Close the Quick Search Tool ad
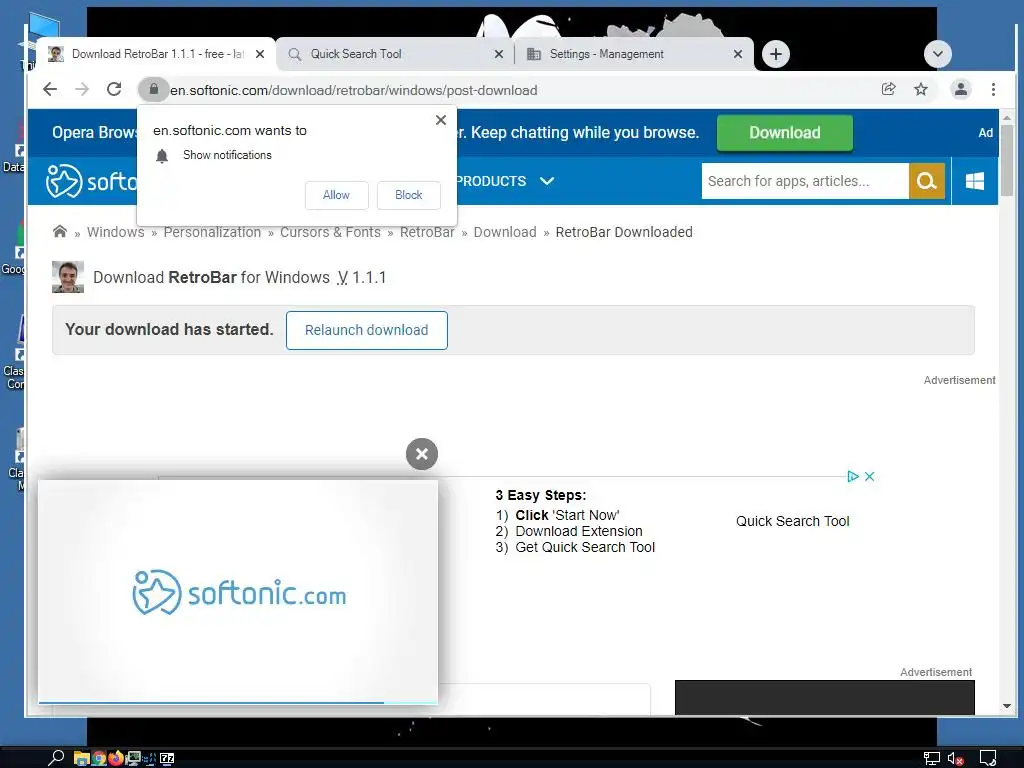The image size is (1024, 768). click(869, 477)
